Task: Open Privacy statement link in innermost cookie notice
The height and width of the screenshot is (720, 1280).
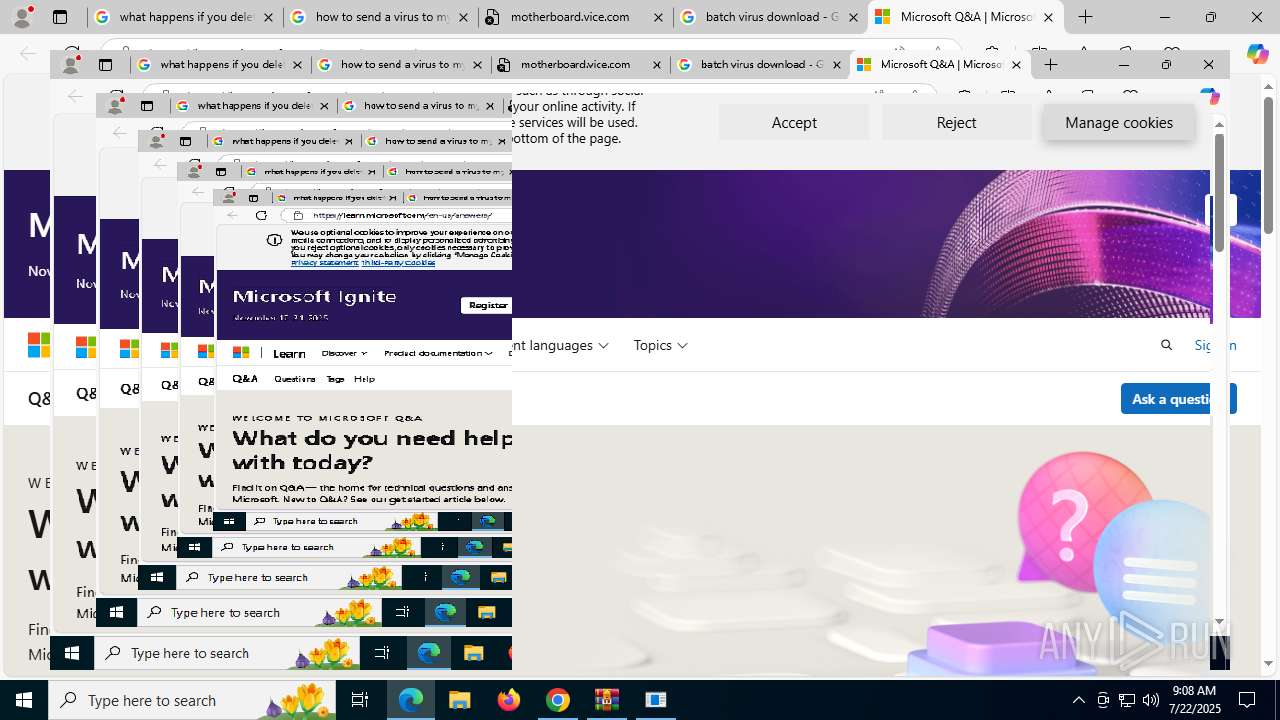Action: [x=324, y=262]
